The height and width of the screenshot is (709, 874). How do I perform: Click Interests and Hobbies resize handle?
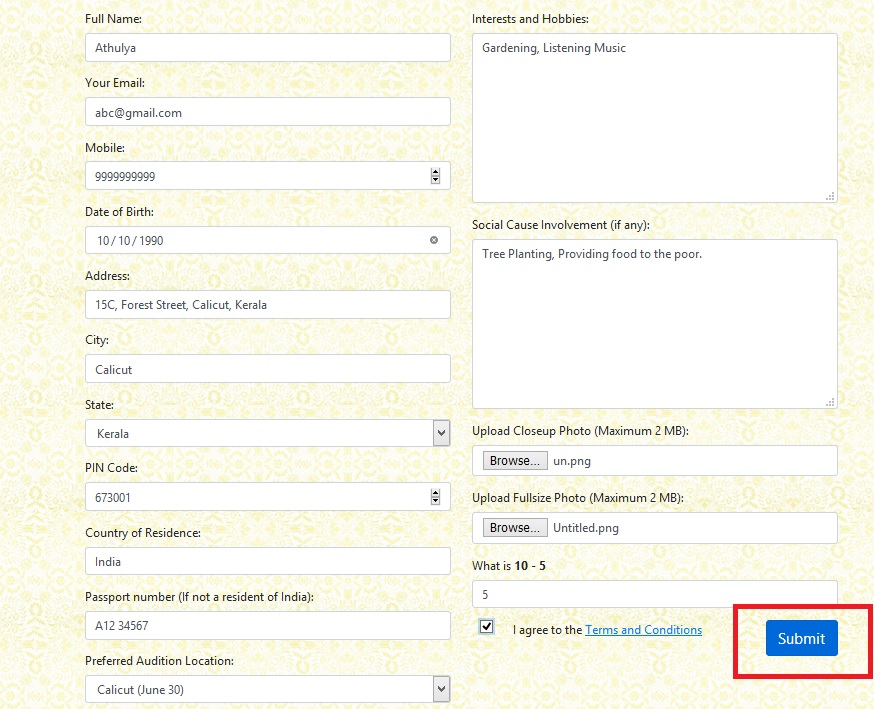(830, 196)
